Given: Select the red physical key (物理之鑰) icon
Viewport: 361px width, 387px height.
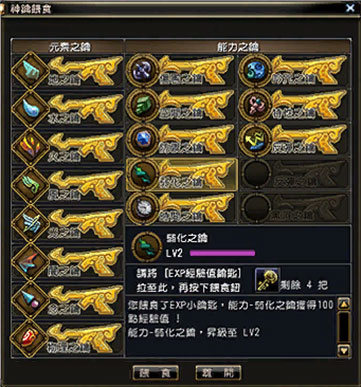Looking at the screenshot, I should pos(30,338).
